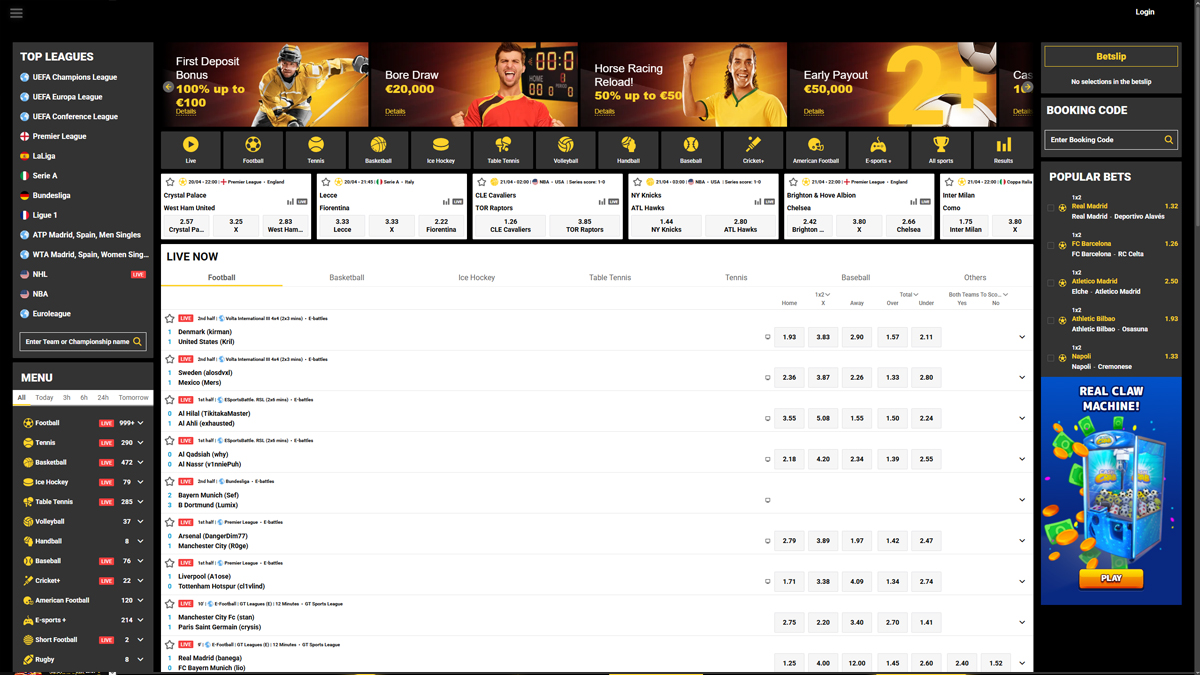Open live stream icon for Denmark (kirman) match
The height and width of the screenshot is (675, 1200).
point(768,337)
